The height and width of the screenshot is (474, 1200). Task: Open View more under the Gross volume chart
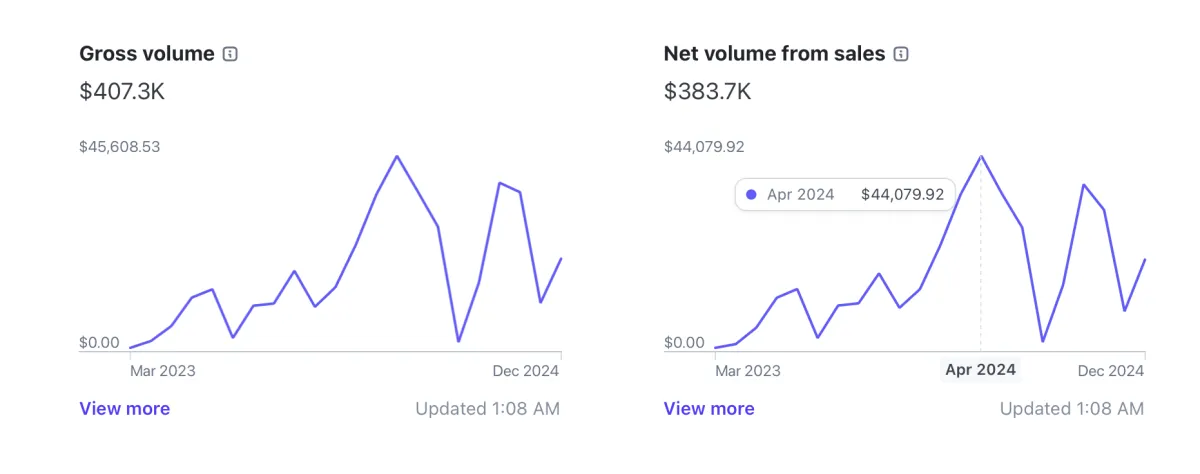click(124, 408)
